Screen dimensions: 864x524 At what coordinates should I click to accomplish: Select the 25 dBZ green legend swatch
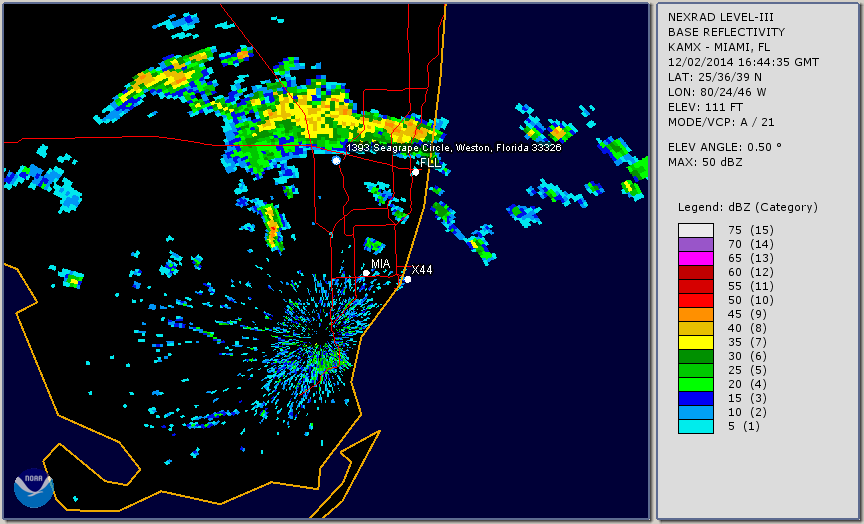(696, 370)
